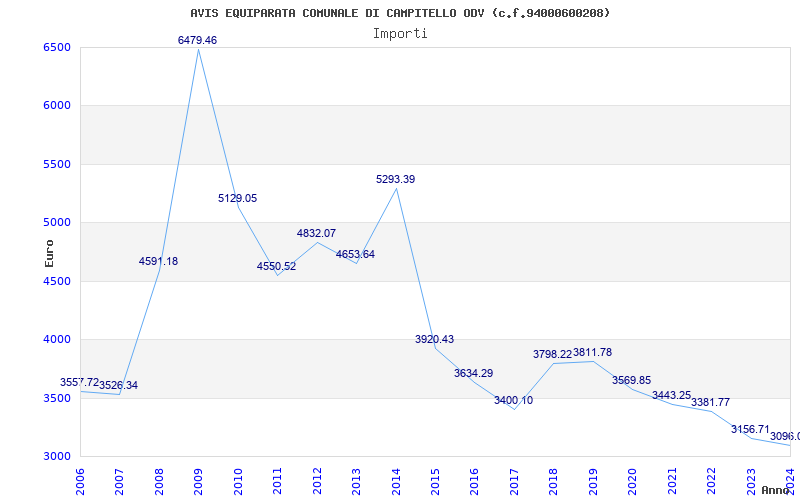
Task: Click the 3811.78 data label
Action: tap(592, 353)
